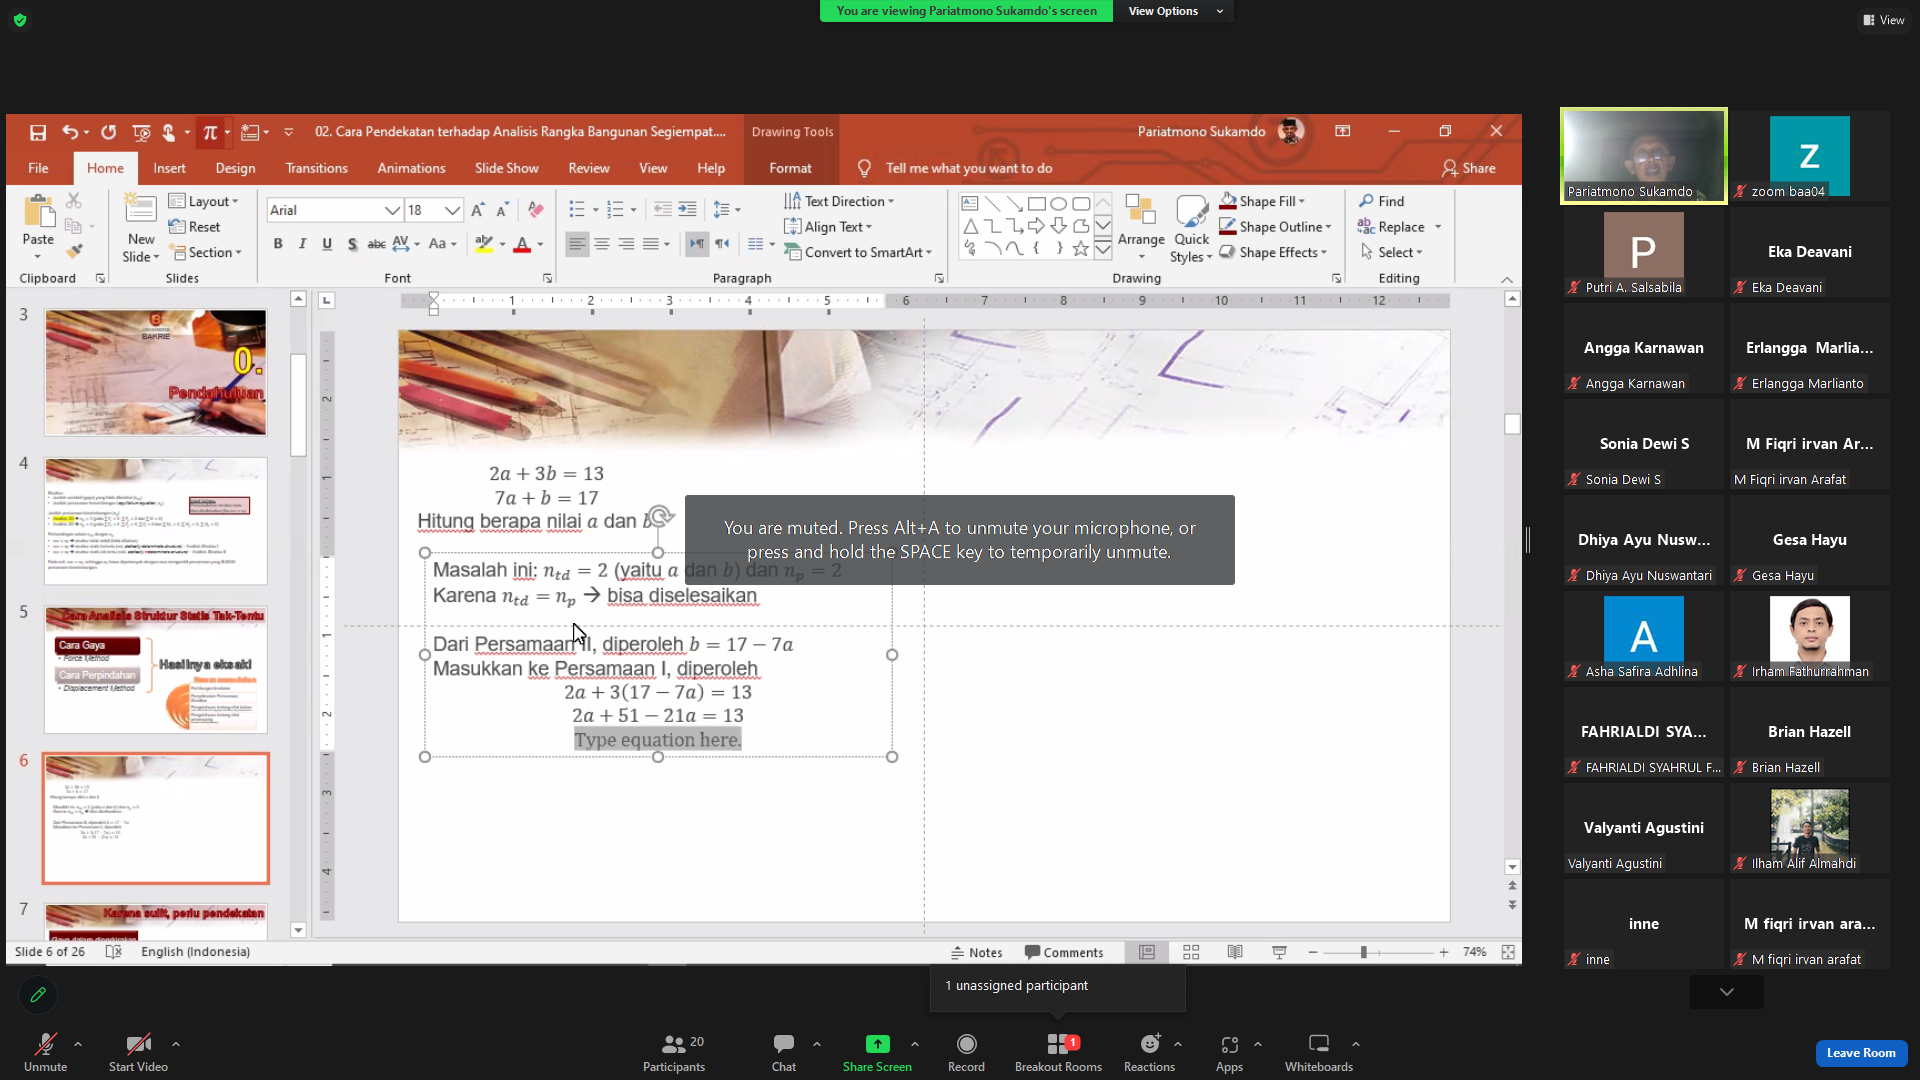Open the Notes pane from status bar
Viewport: 1920px width, 1080px height.
(x=976, y=952)
